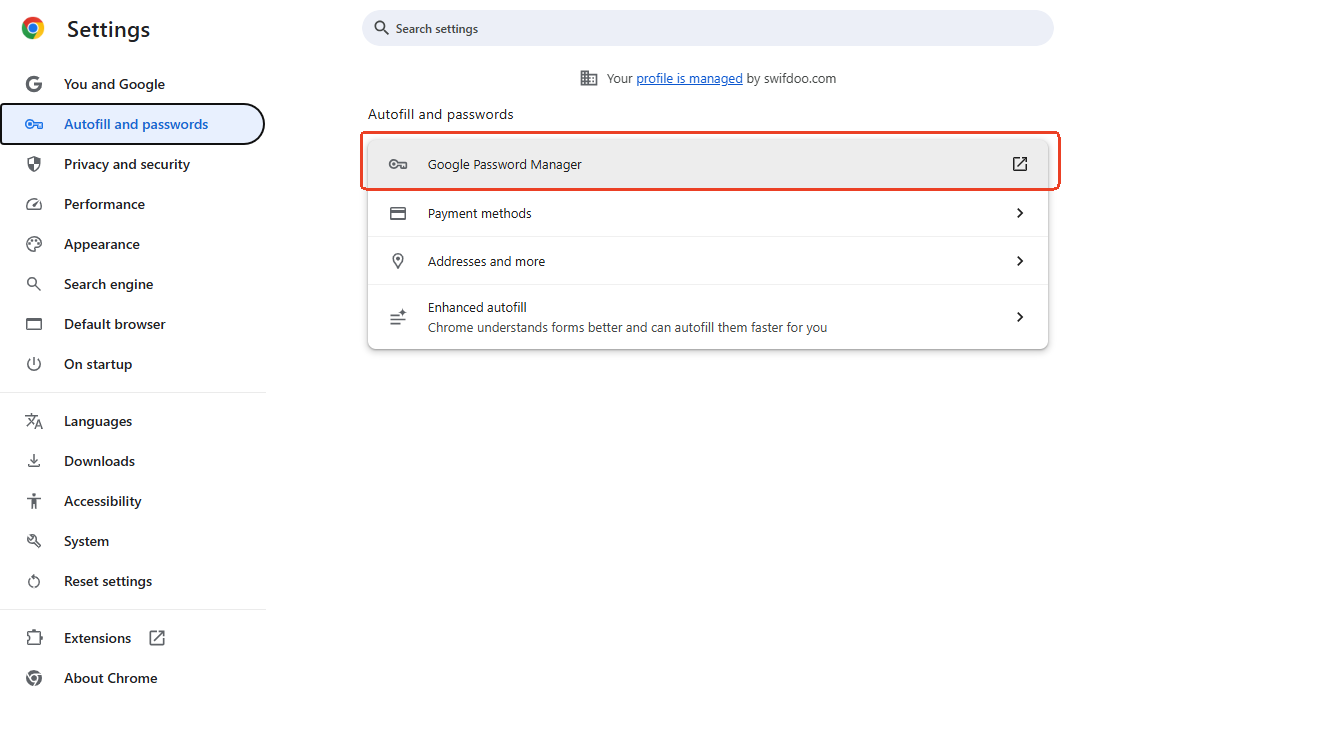This screenshot has height=738, width=1325.
Task: Click the accessibility person icon
Action: pos(34,501)
